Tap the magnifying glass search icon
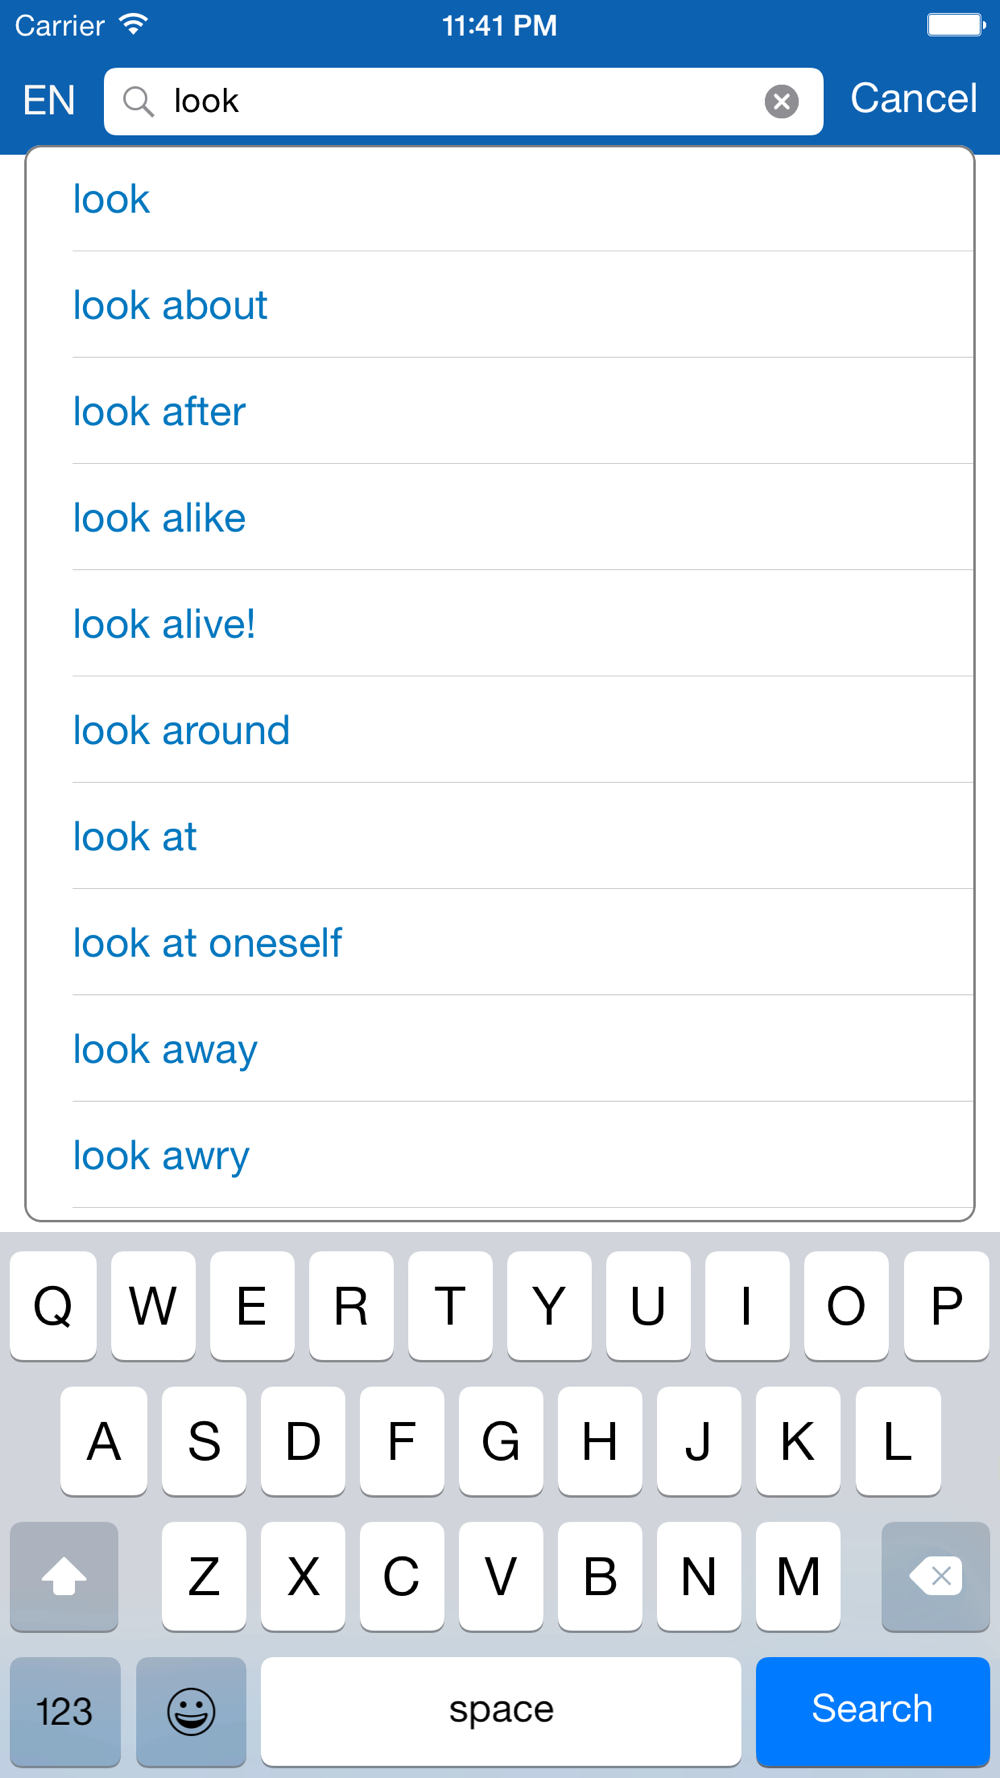The image size is (1000, 1778). tap(138, 101)
